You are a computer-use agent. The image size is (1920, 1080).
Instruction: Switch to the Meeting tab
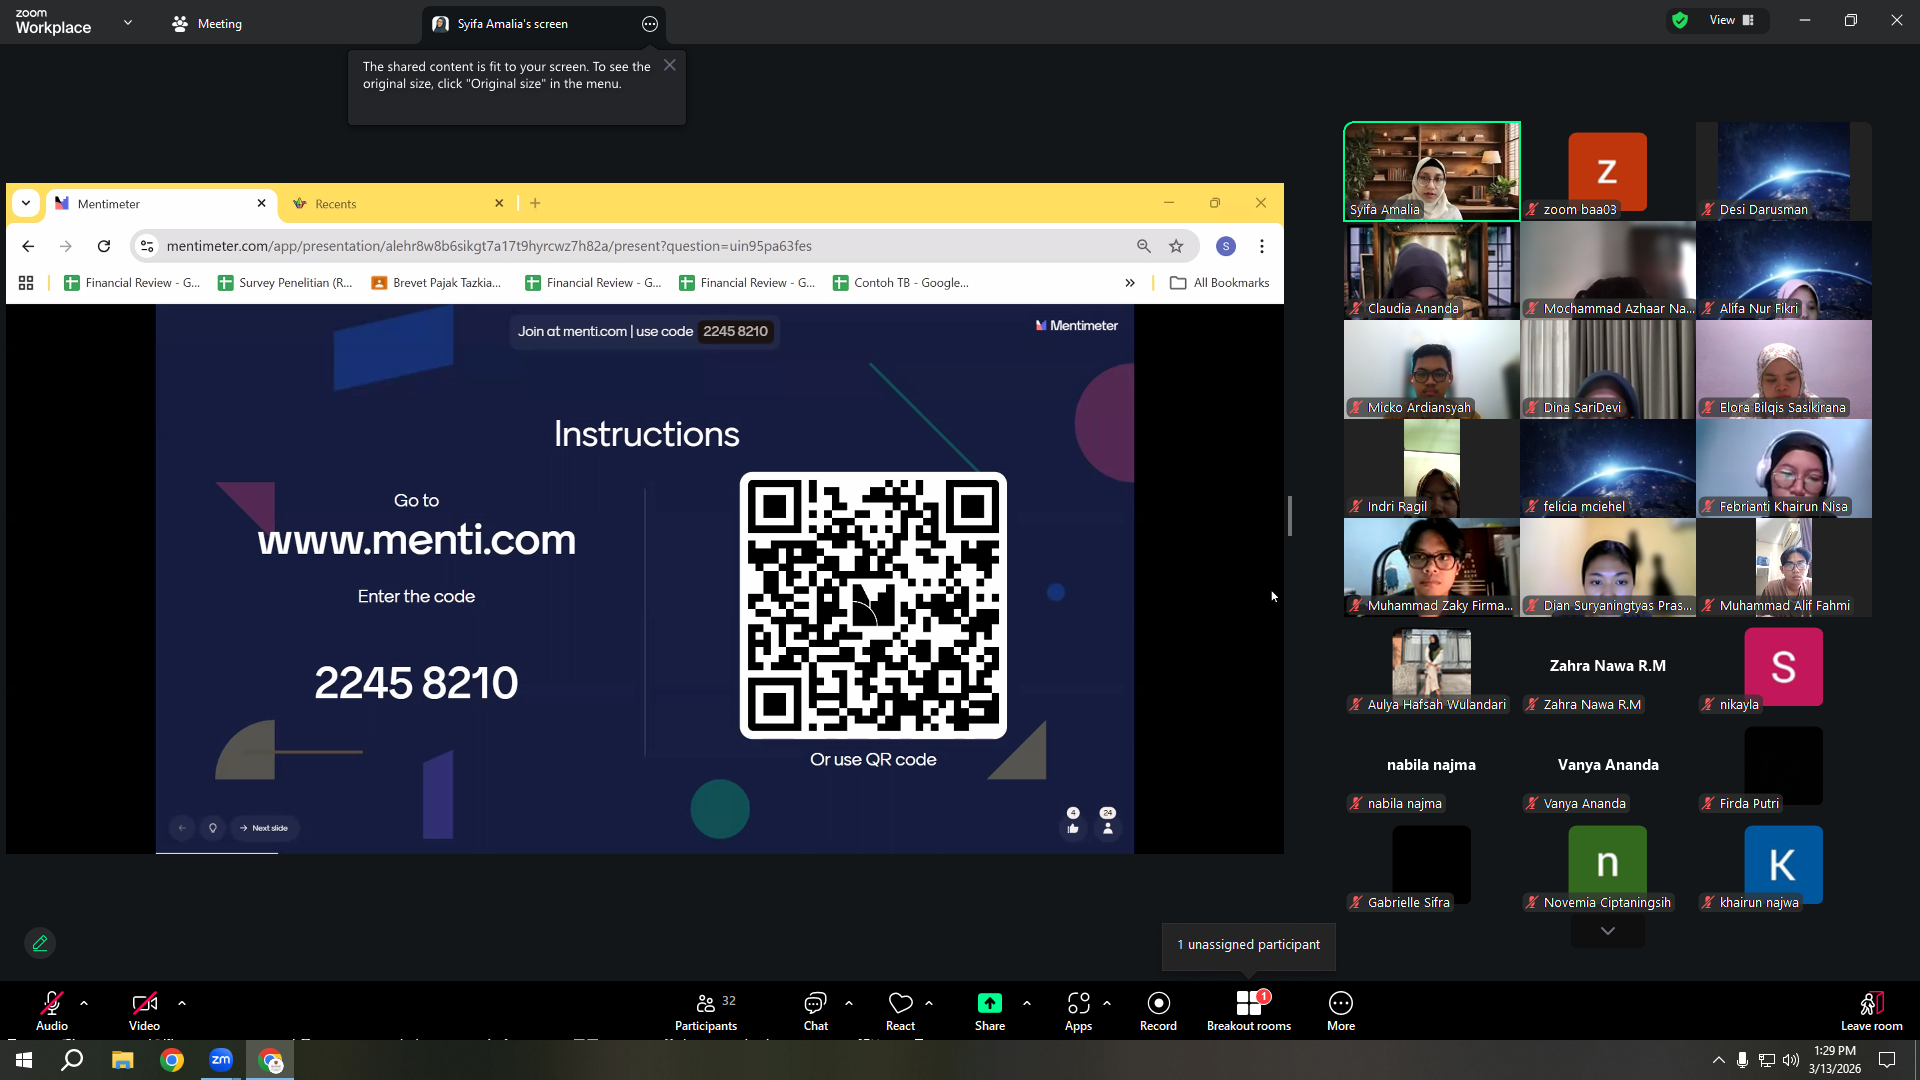(207, 24)
